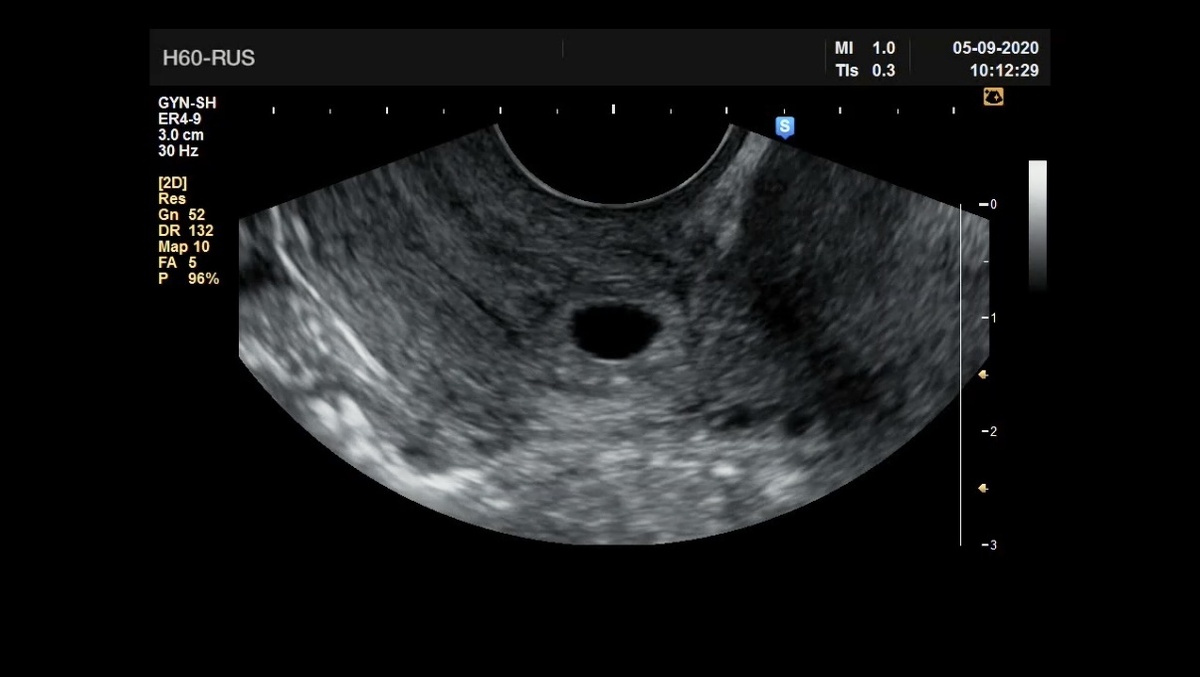
Task: Click the 1 mark on depth scale
Action: [x=988, y=318]
